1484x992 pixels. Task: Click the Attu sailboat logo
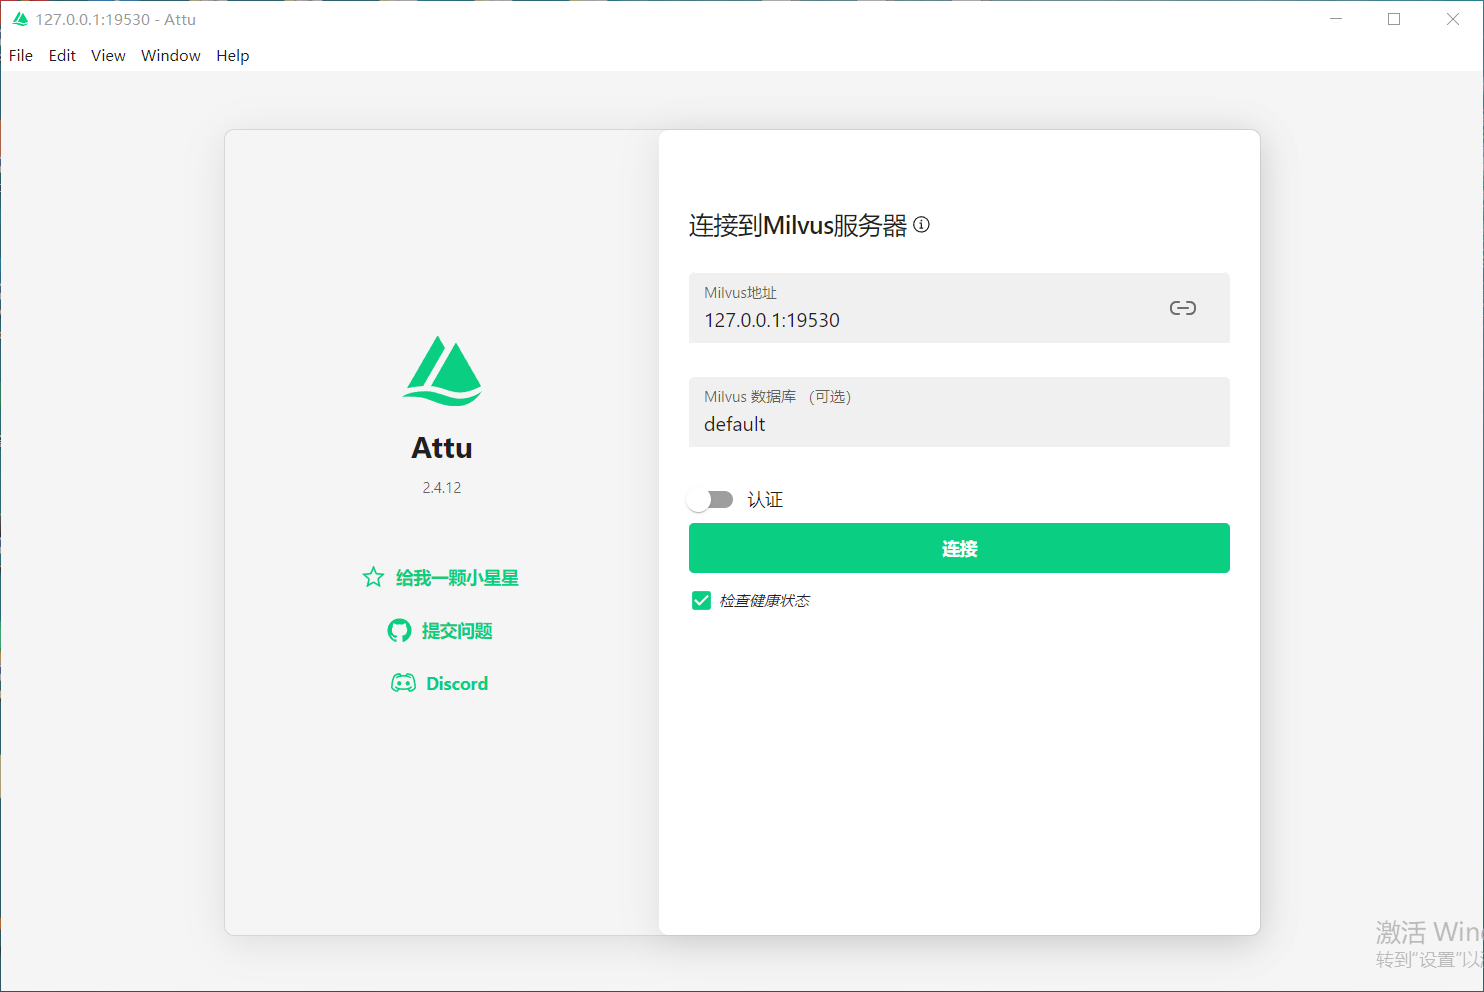point(442,371)
